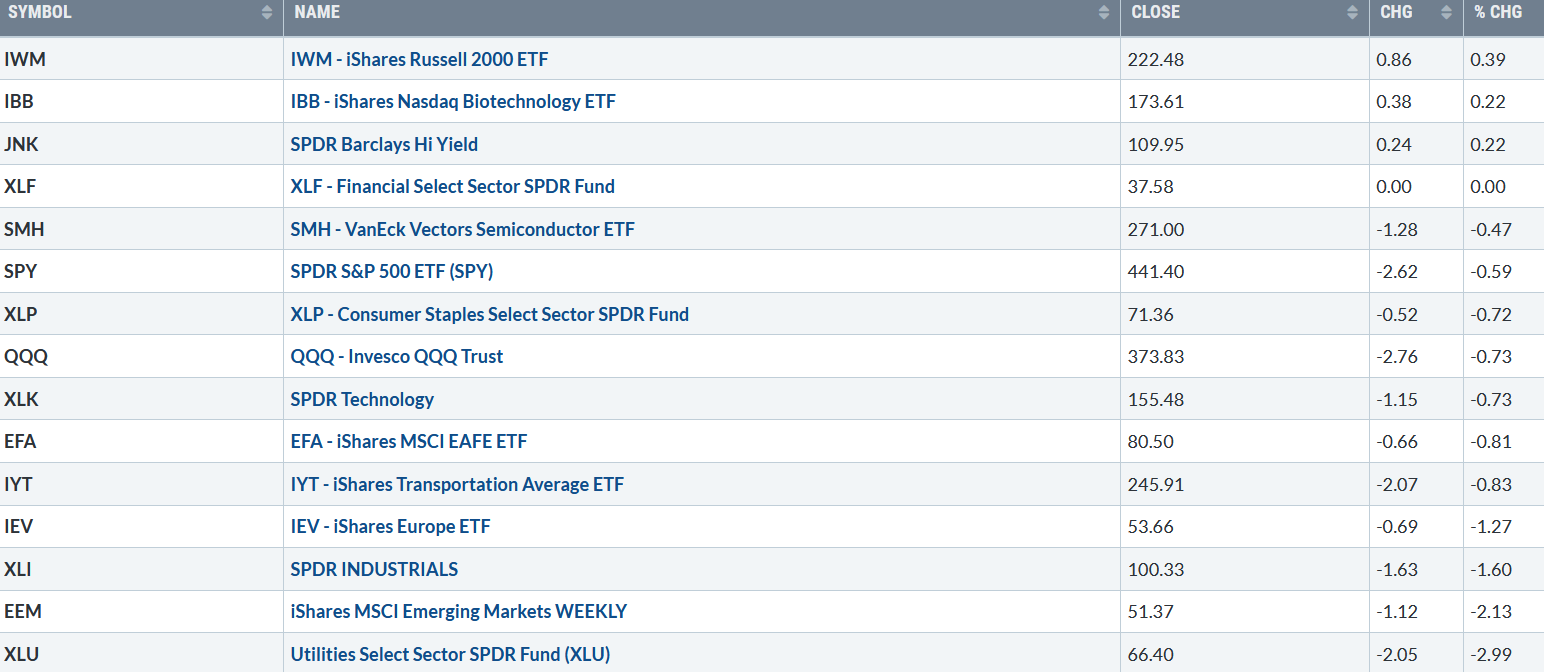
Task: Sort table by the SYMBOL column arrows
Action: coord(266,13)
